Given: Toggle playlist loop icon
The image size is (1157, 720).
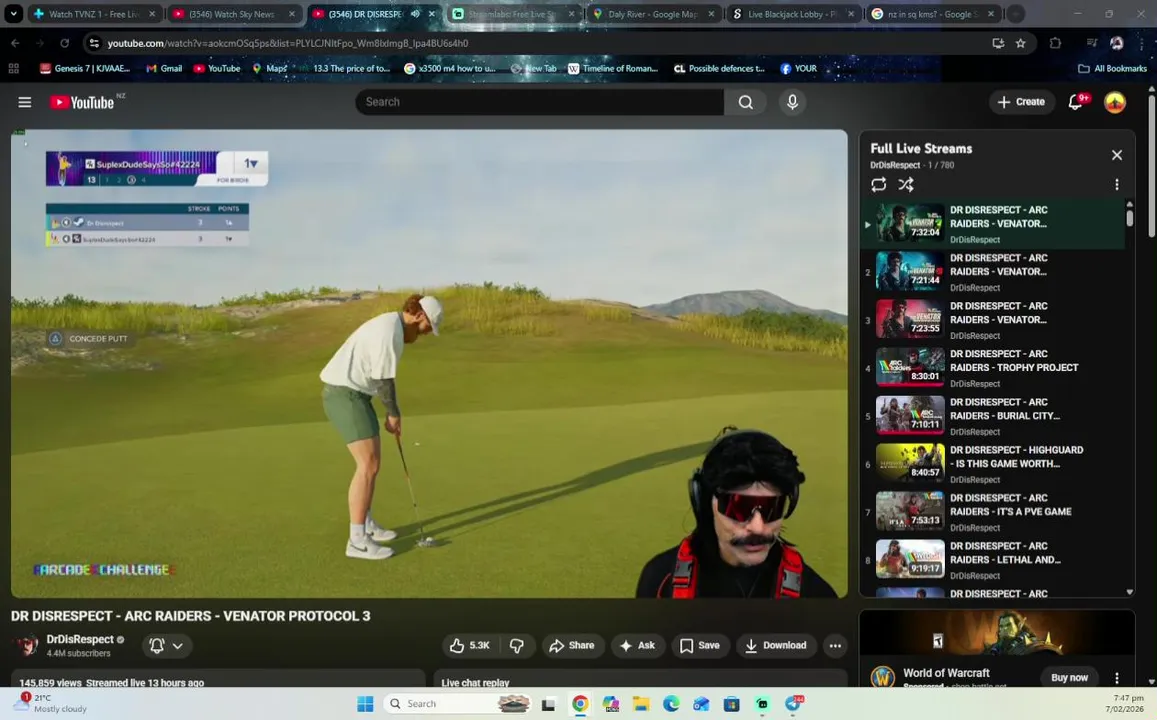Looking at the screenshot, I should (x=878, y=184).
